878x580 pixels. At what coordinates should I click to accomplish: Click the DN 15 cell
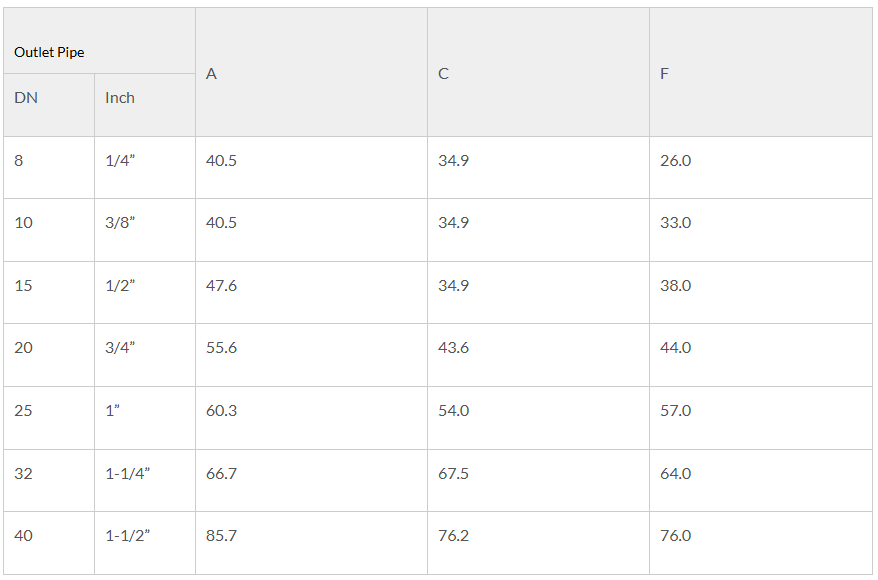(x=49, y=292)
